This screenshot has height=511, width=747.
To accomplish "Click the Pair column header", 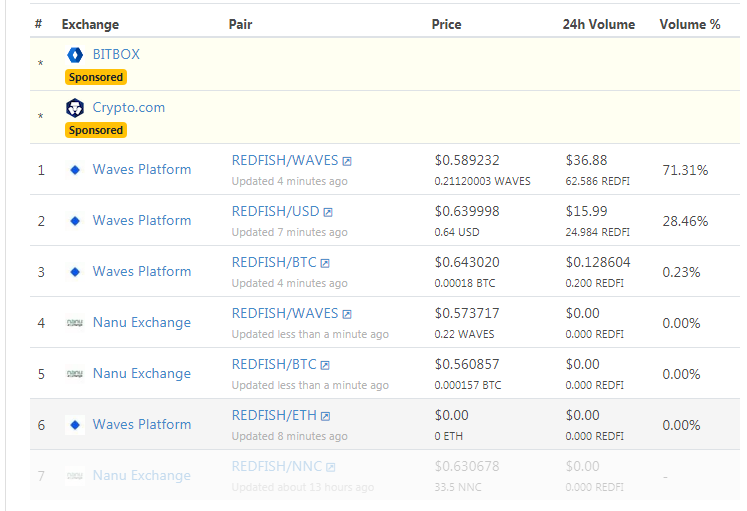I will click(x=240, y=24).
